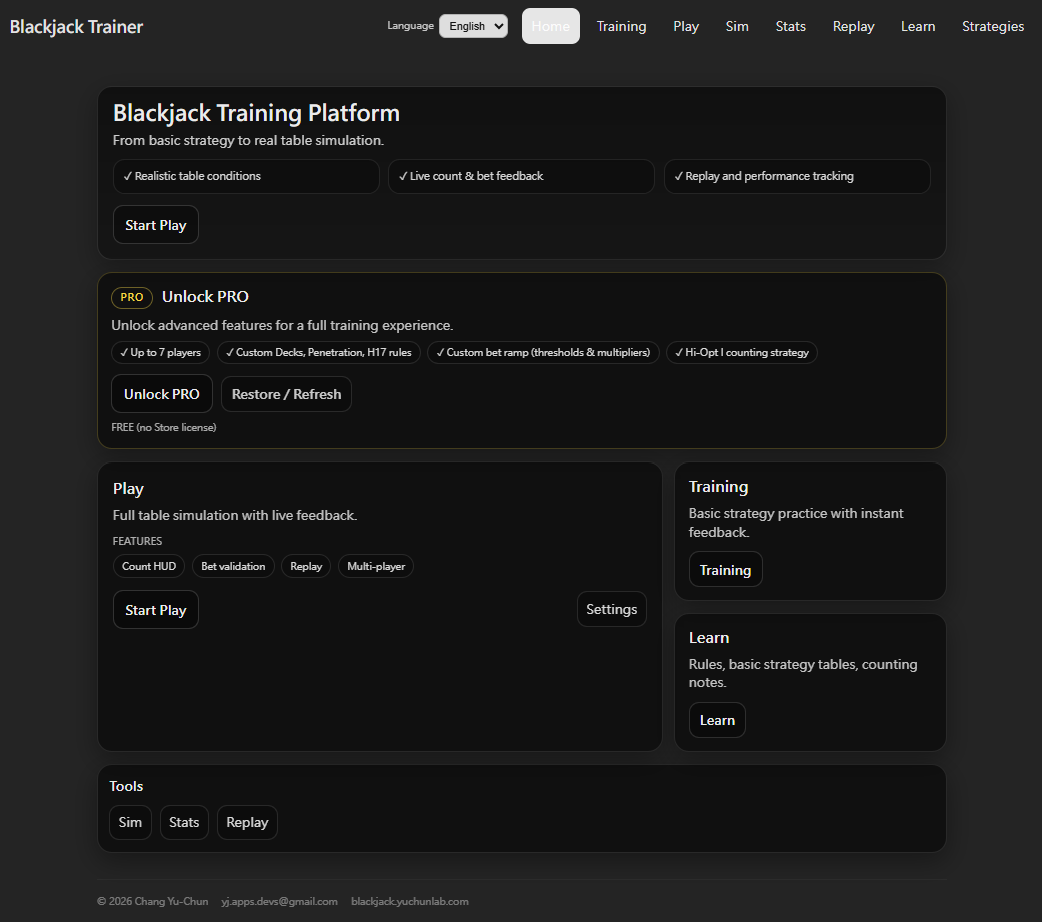Go to Learn in the top navigation

click(918, 26)
